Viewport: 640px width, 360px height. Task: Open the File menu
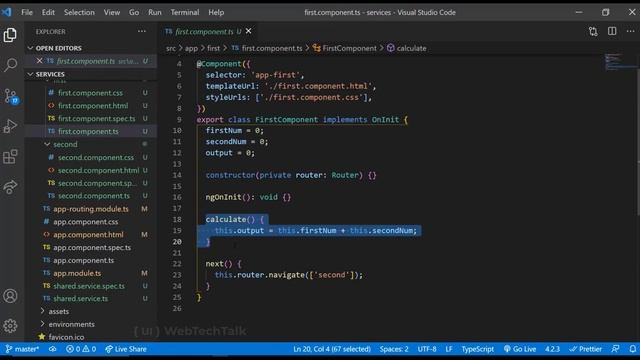(27, 12)
